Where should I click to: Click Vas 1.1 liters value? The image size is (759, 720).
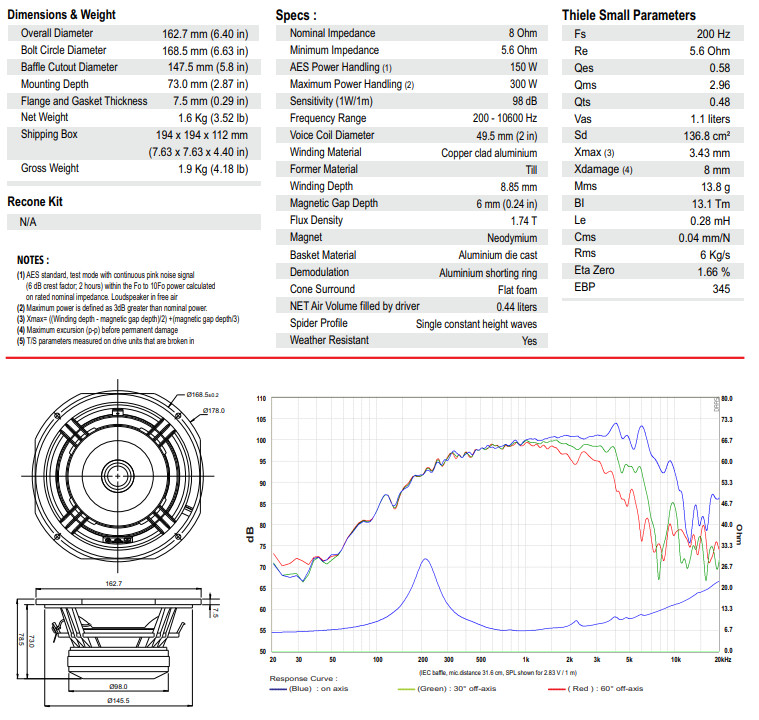(x=710, y=119)
